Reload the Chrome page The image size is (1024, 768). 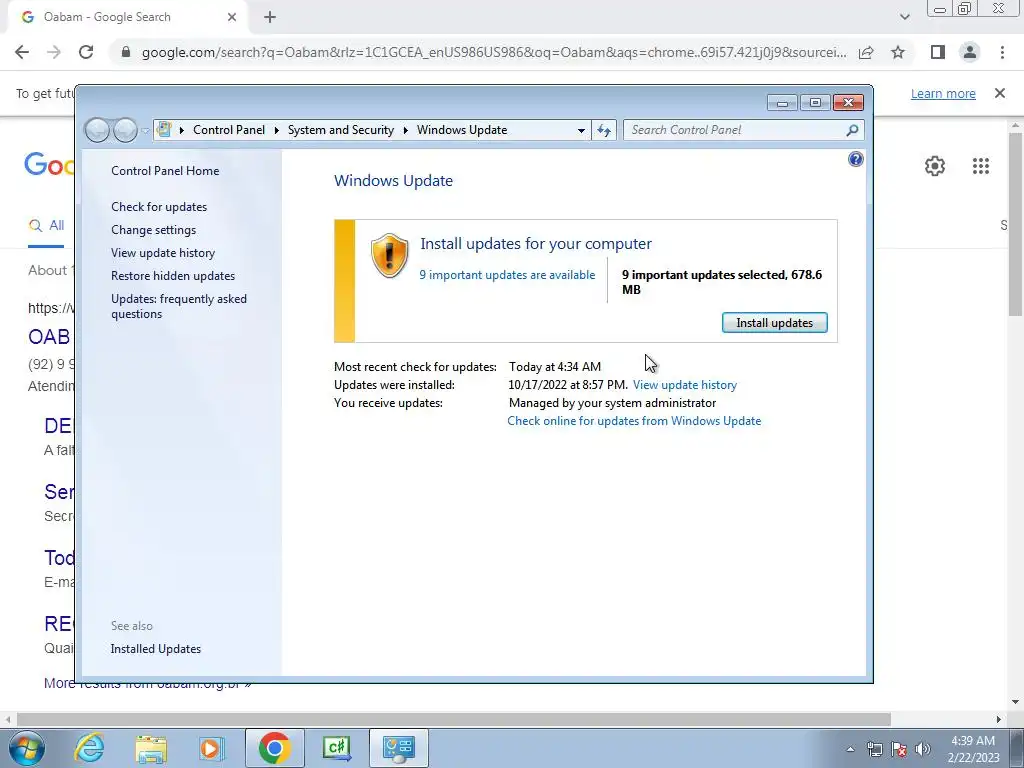(x=86, y=52)
